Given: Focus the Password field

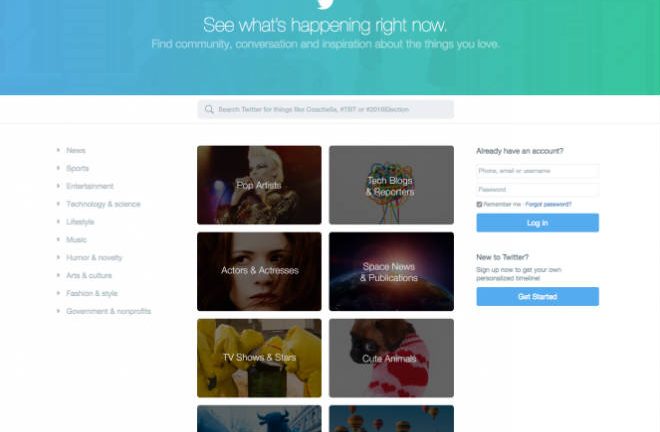Looking at the screenshot, I should pos(538,189).
